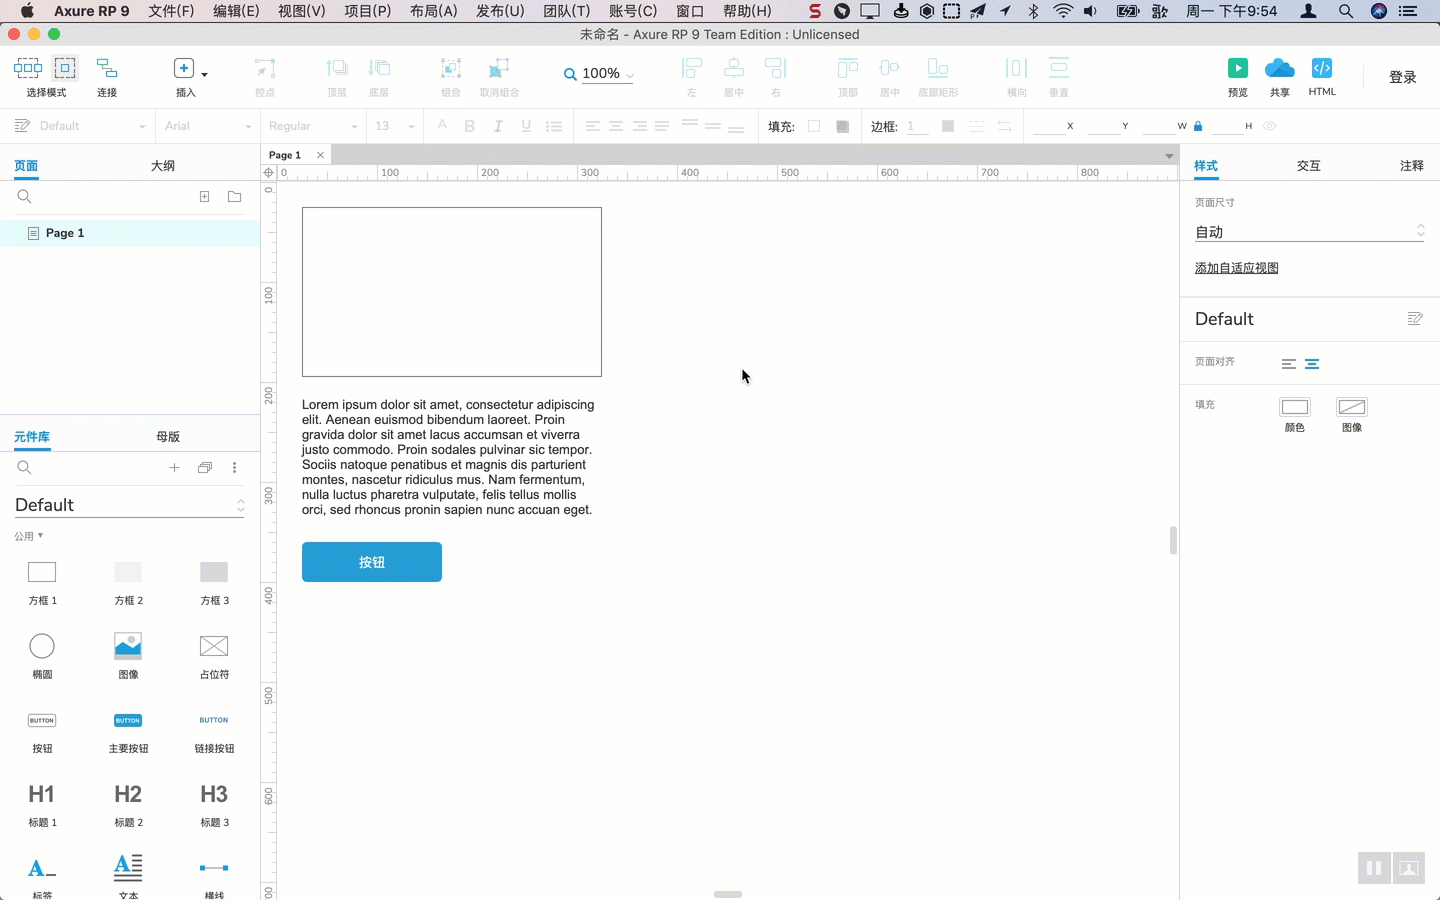
Task: Click the Share (共享) cloud icon
Action: click(1279, 69)
